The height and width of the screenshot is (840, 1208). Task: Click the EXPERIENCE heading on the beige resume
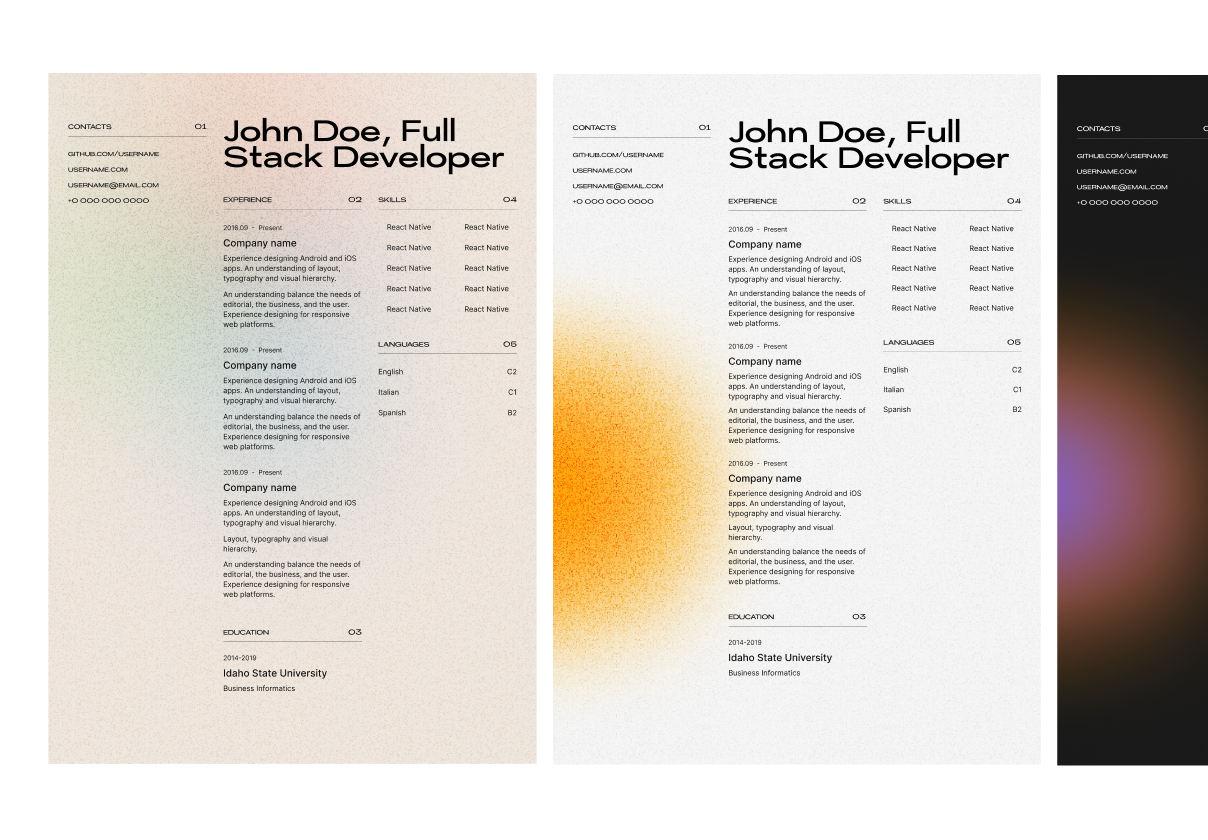248,200
